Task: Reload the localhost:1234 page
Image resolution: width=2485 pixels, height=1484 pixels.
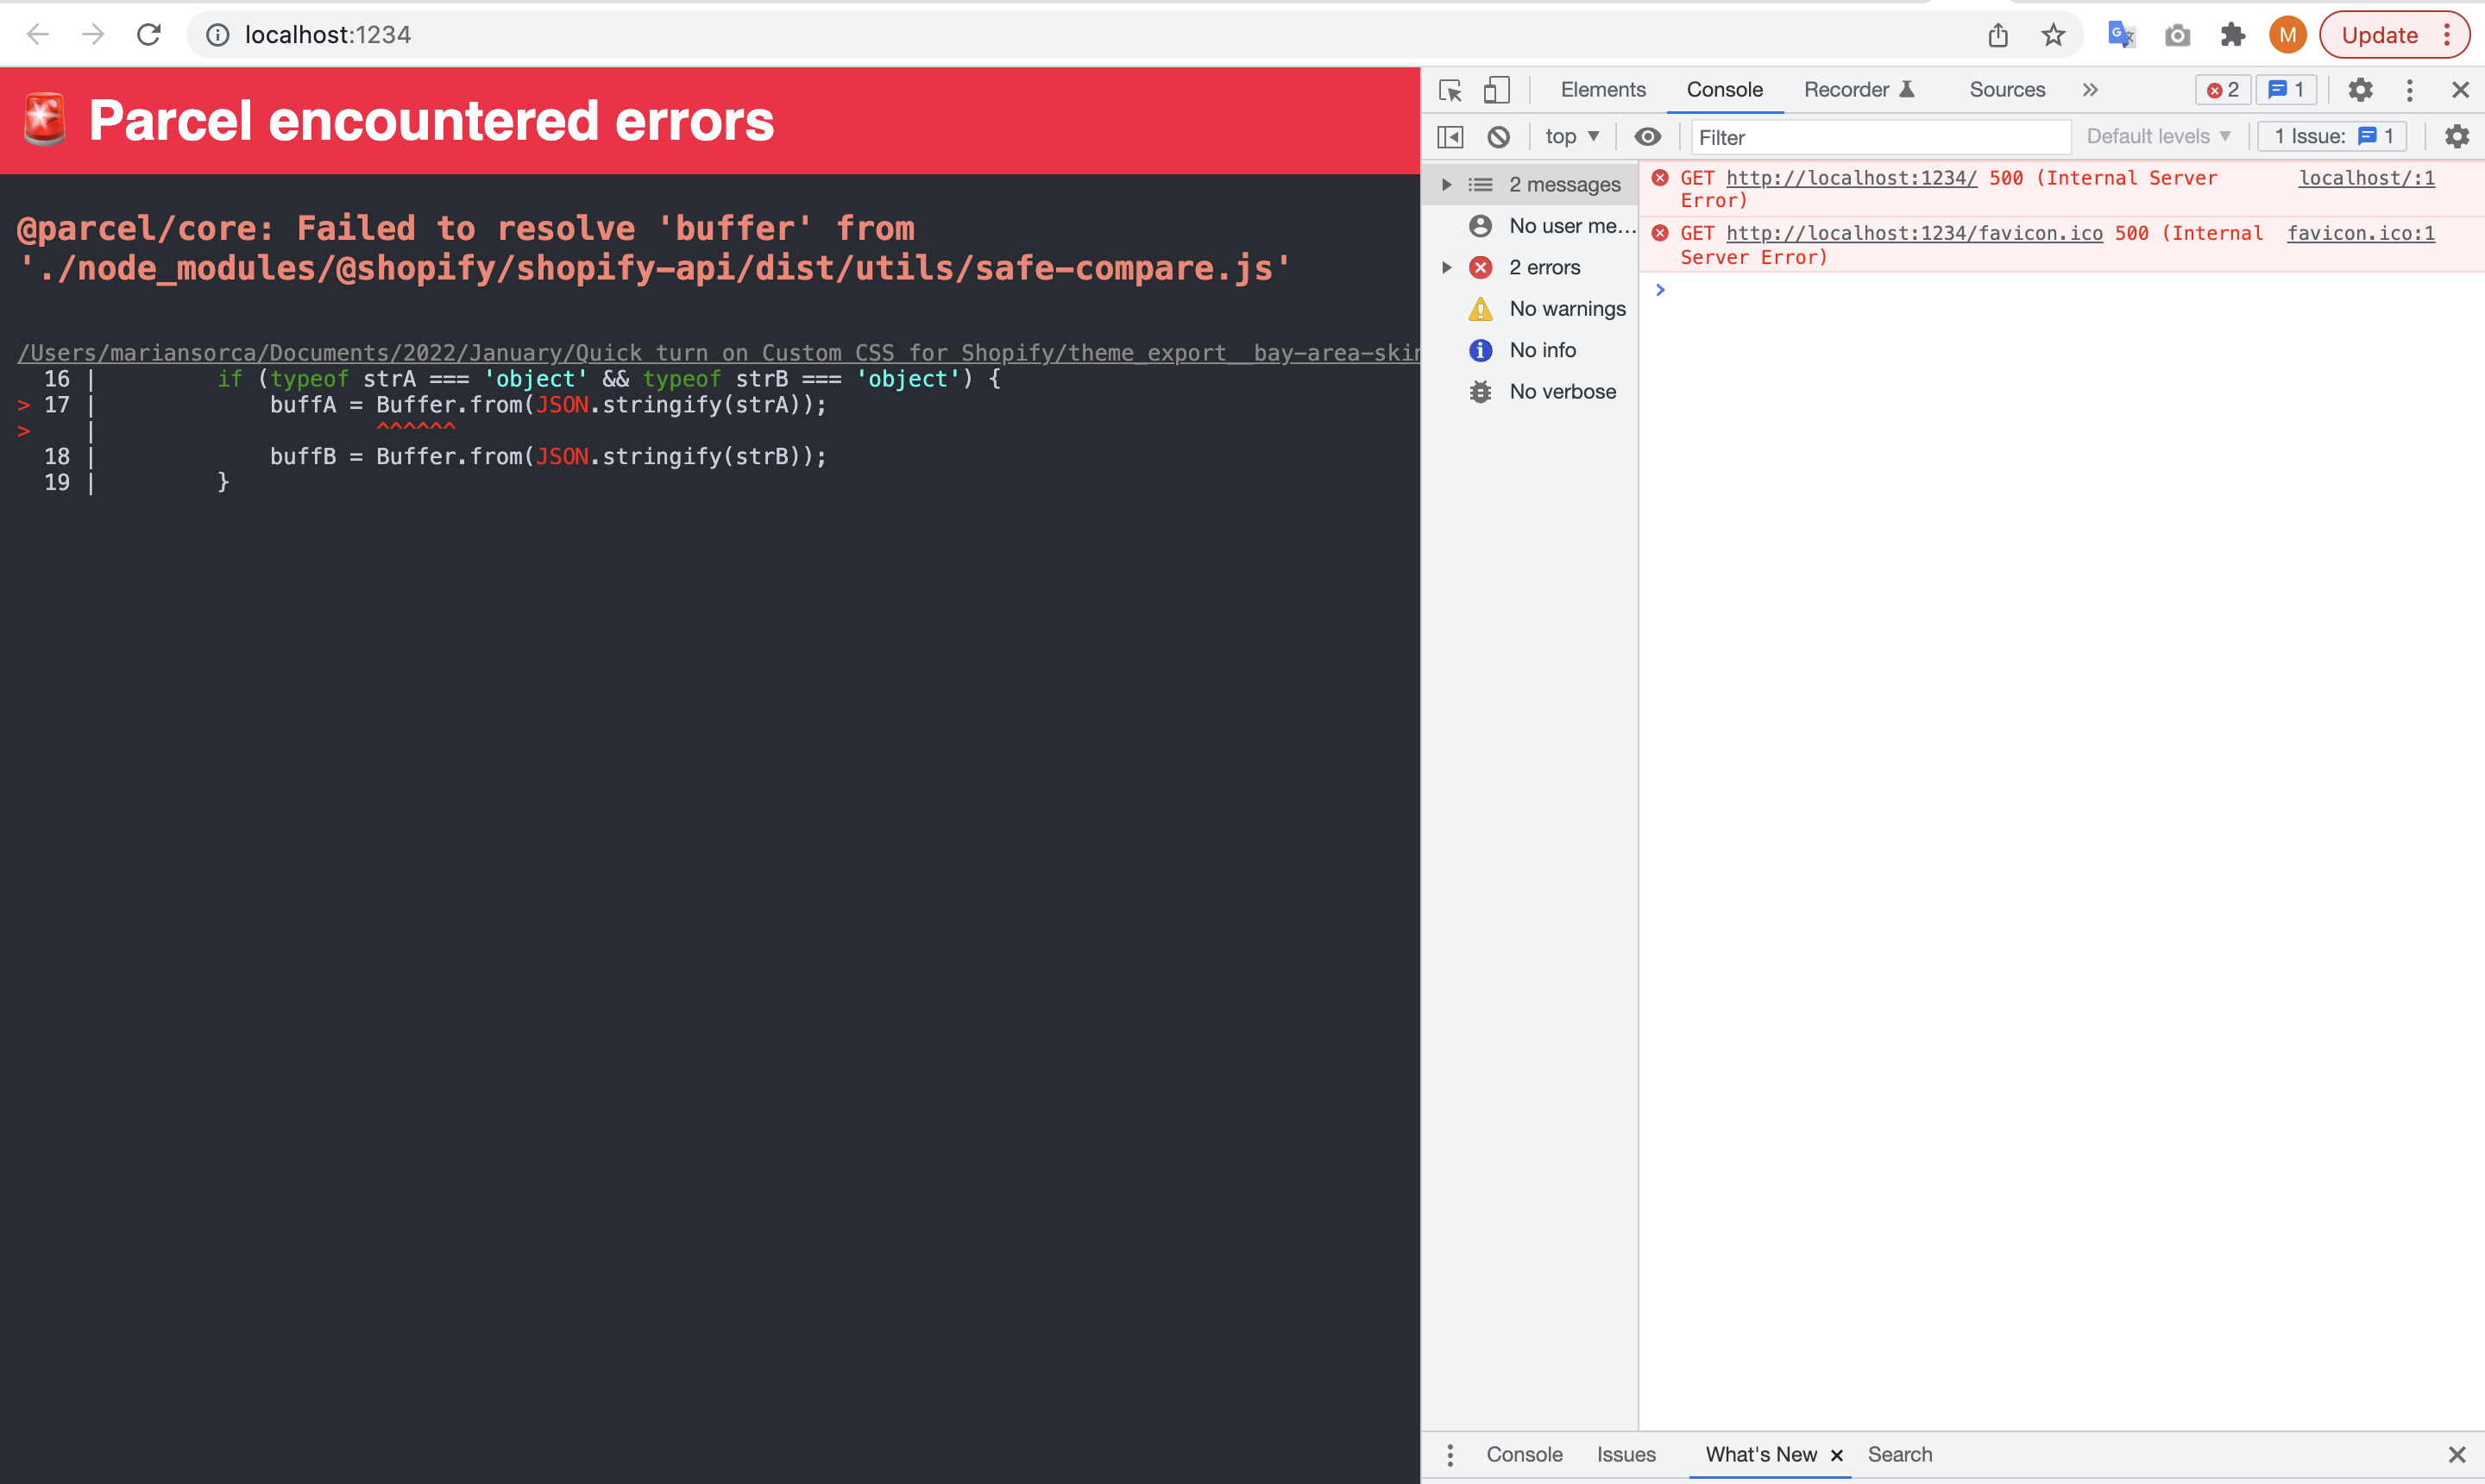Action: [148, 34]
